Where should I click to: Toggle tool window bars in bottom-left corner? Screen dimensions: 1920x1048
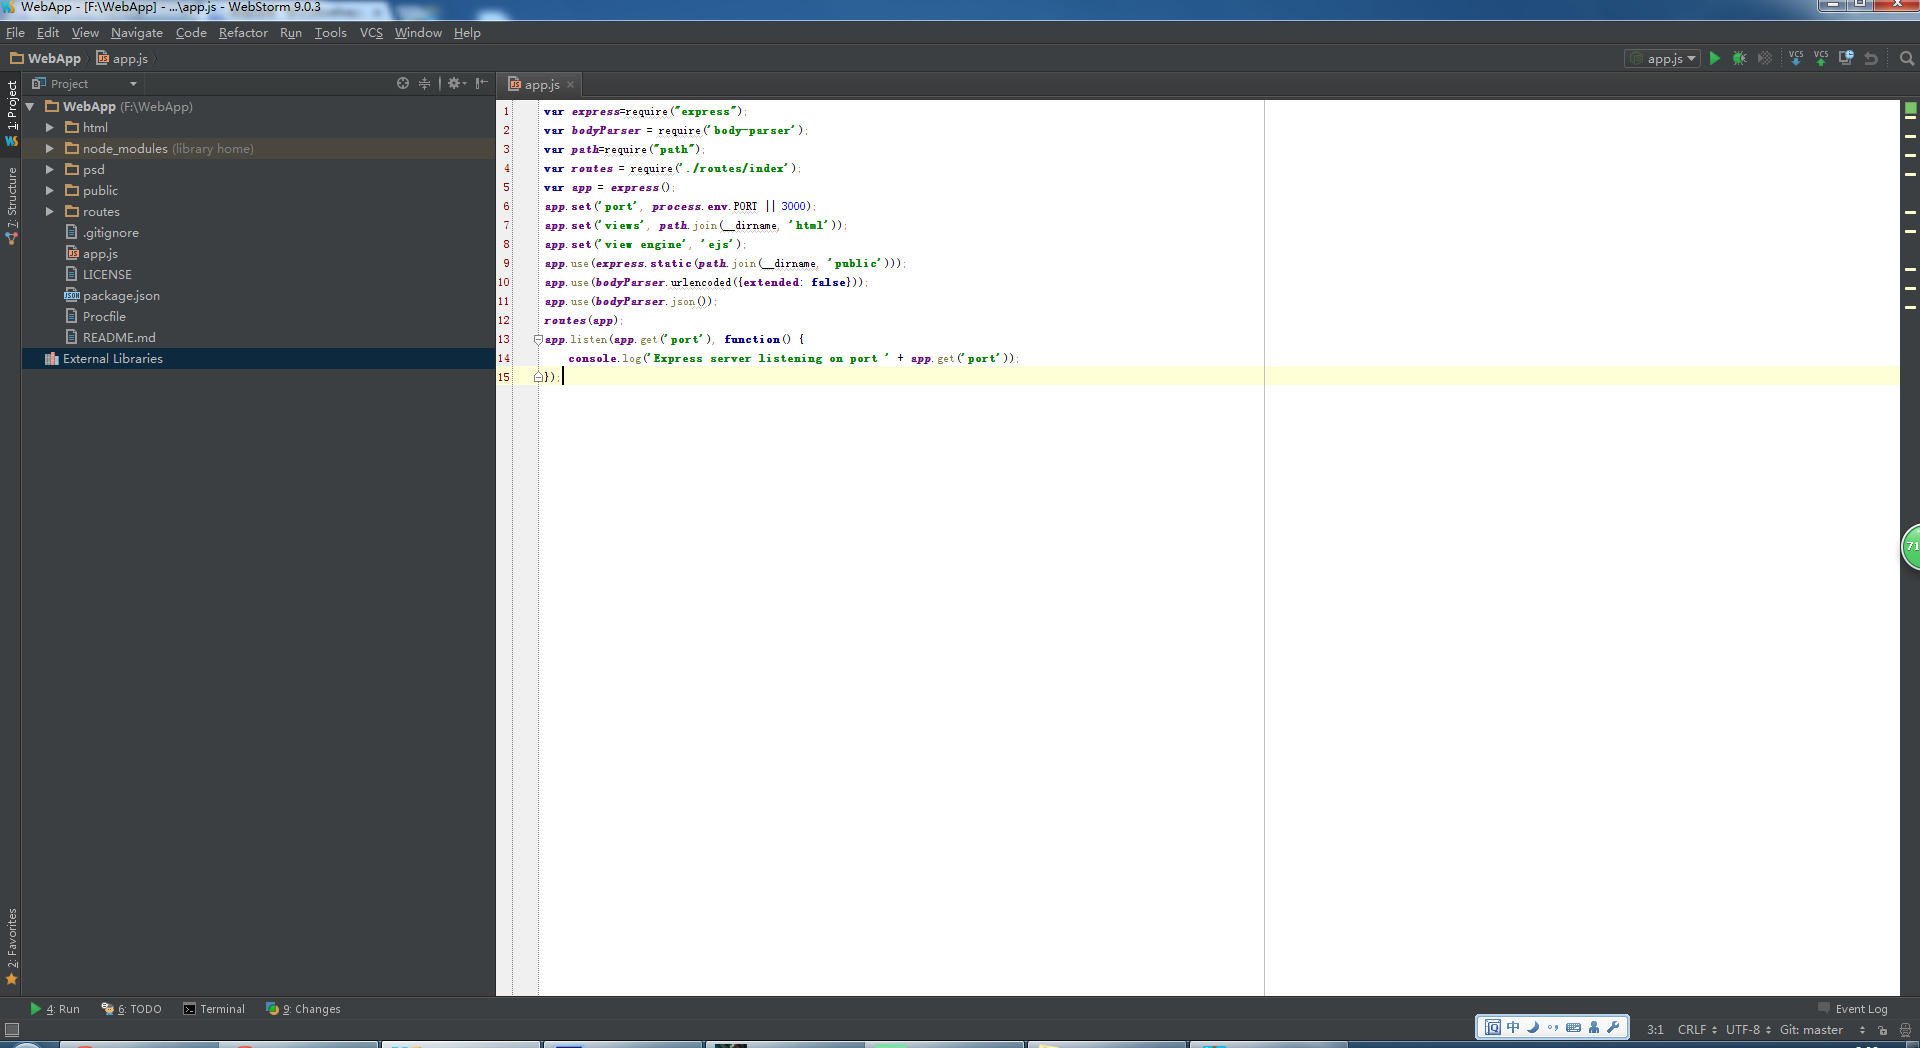pyautogui.click(x=12, y=1030)
